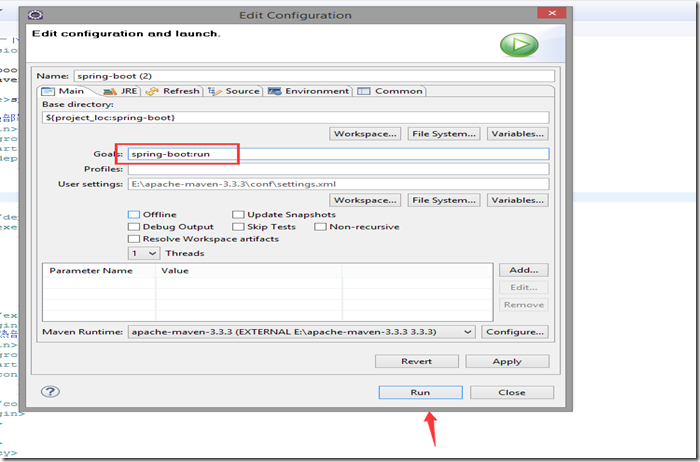Open the Environment tab
700x462 pixels.
pos(308,91)
